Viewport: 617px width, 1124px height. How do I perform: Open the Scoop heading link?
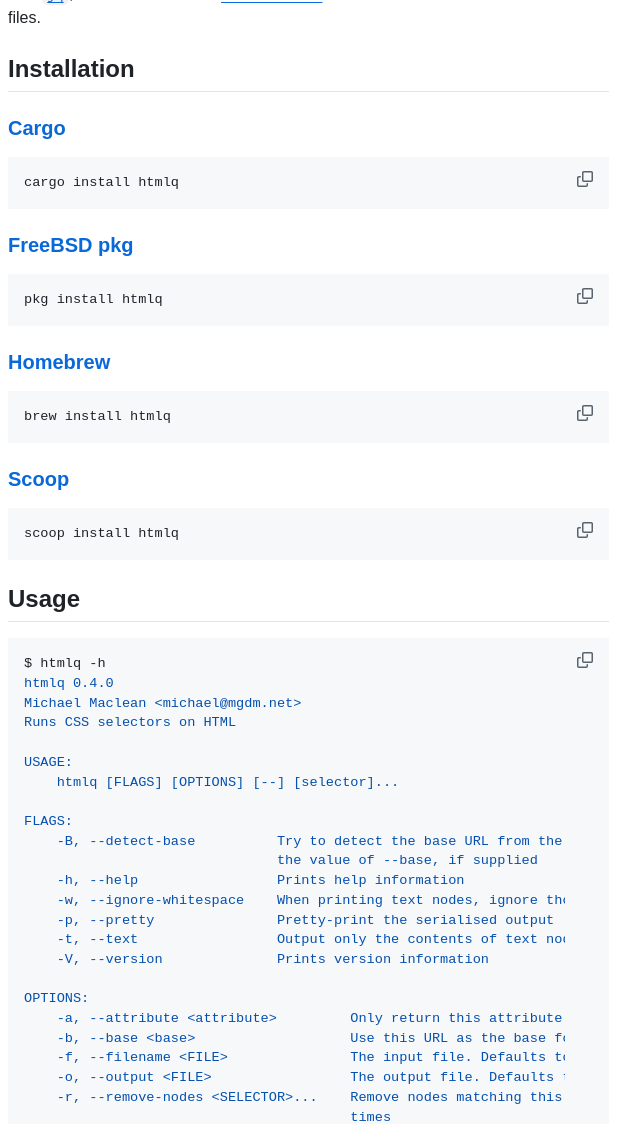click(38, 479)
